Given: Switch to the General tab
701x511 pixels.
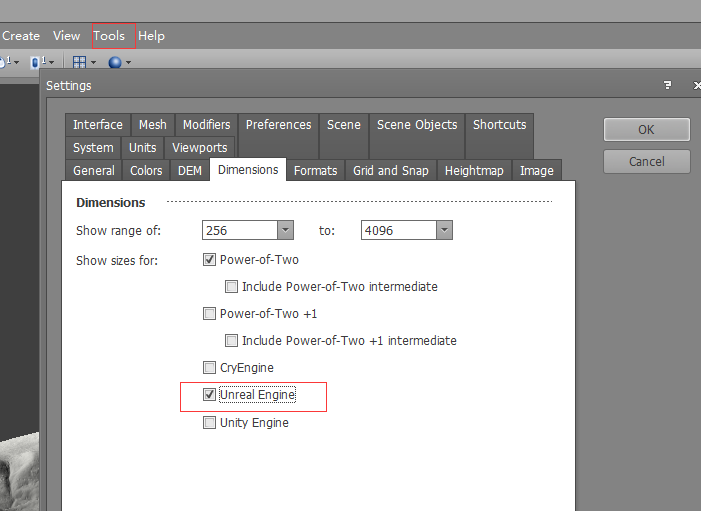Looking at the screenshot, I should point(94,171).
